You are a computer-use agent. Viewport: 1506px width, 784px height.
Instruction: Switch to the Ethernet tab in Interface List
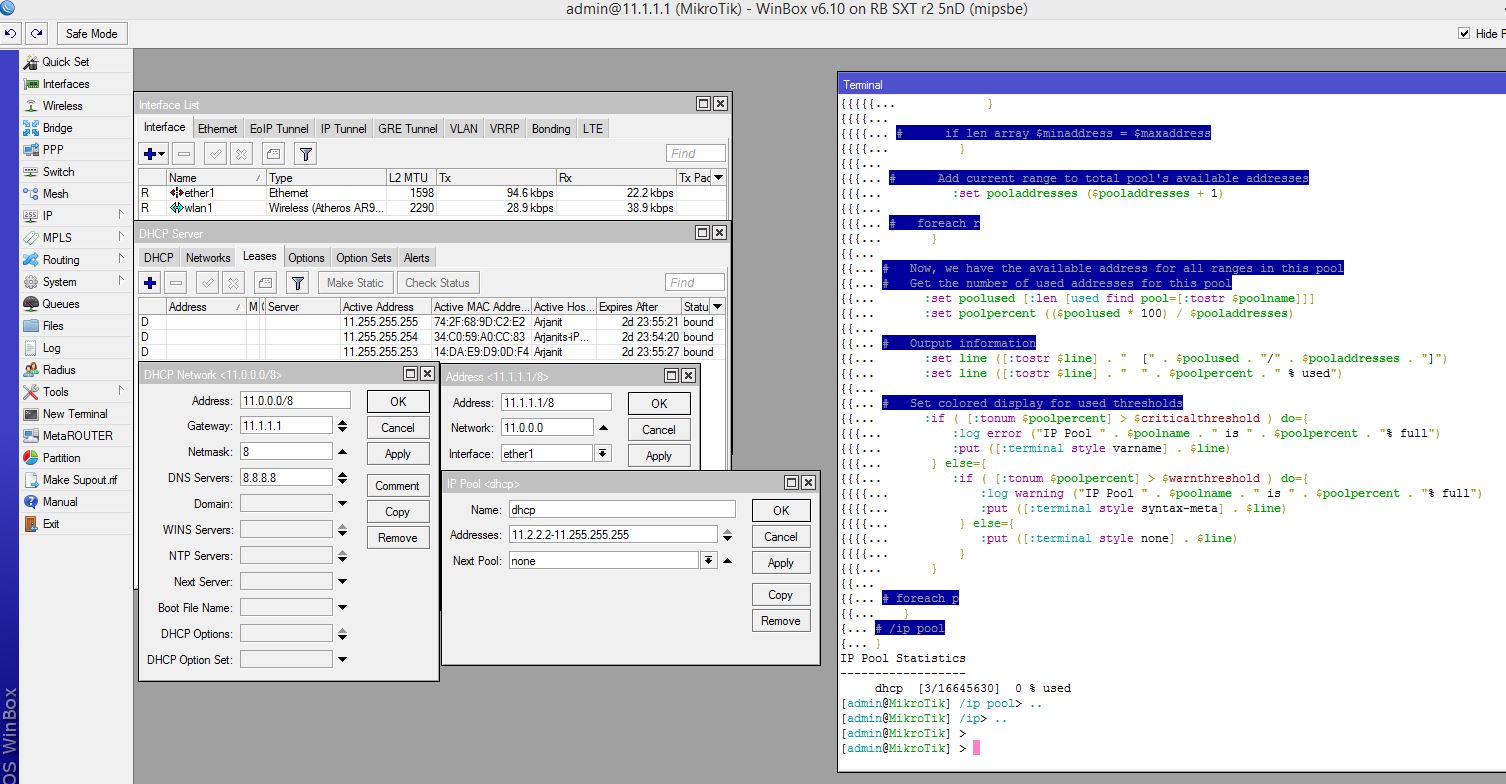point(217,129)
